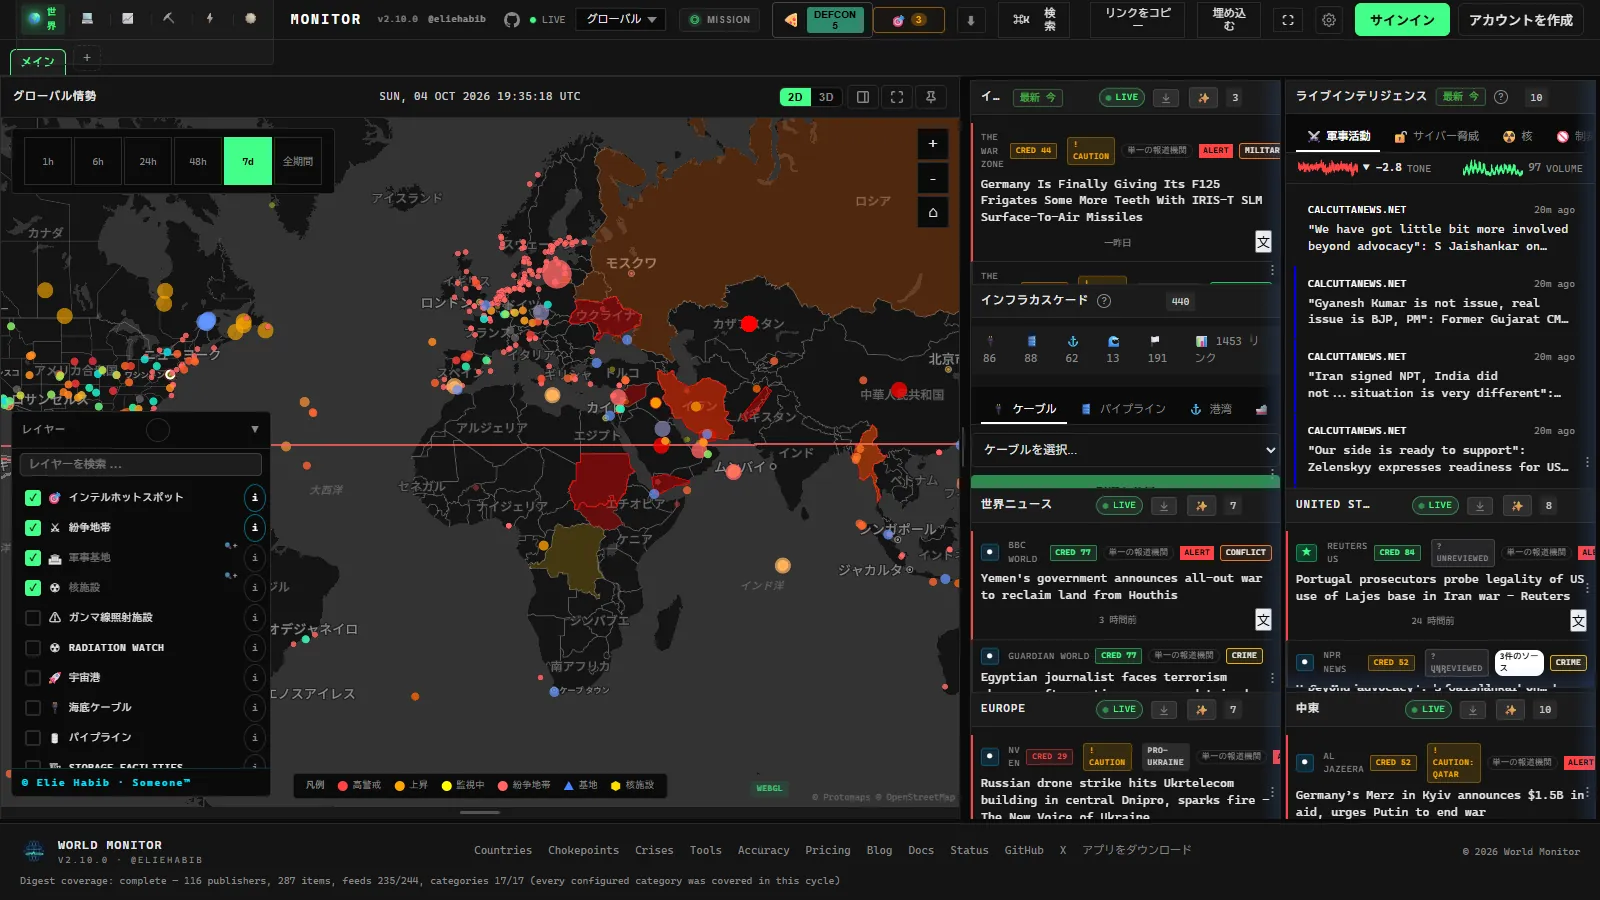Uncheck the インテルホットスポット layer
1600x900 pixels.
[x=33, y=497]
